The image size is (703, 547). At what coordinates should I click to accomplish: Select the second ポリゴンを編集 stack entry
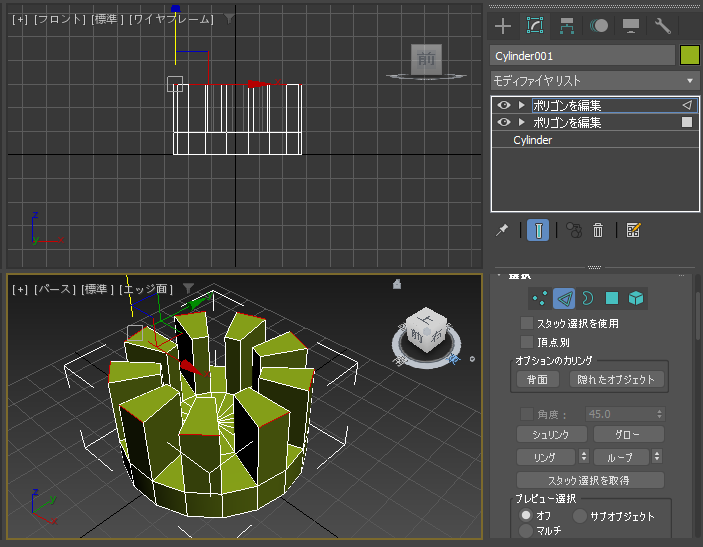pyautogui.click(x=567, y=123)
